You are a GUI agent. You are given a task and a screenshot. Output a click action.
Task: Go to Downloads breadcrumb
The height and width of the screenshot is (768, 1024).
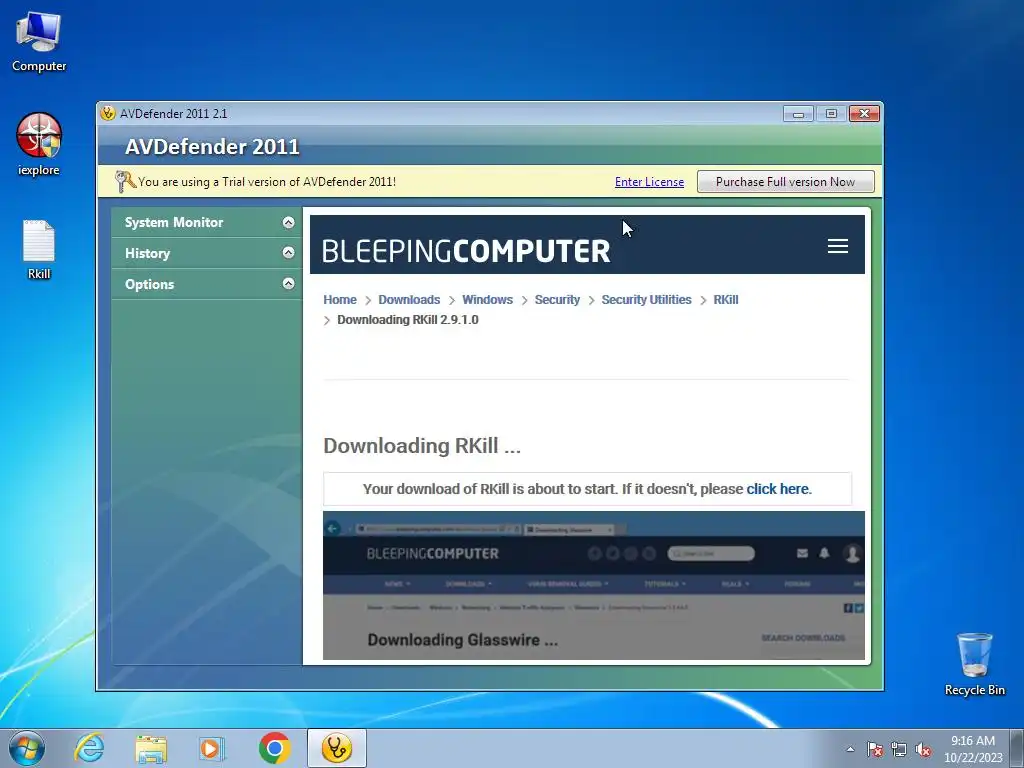[409, 300]
